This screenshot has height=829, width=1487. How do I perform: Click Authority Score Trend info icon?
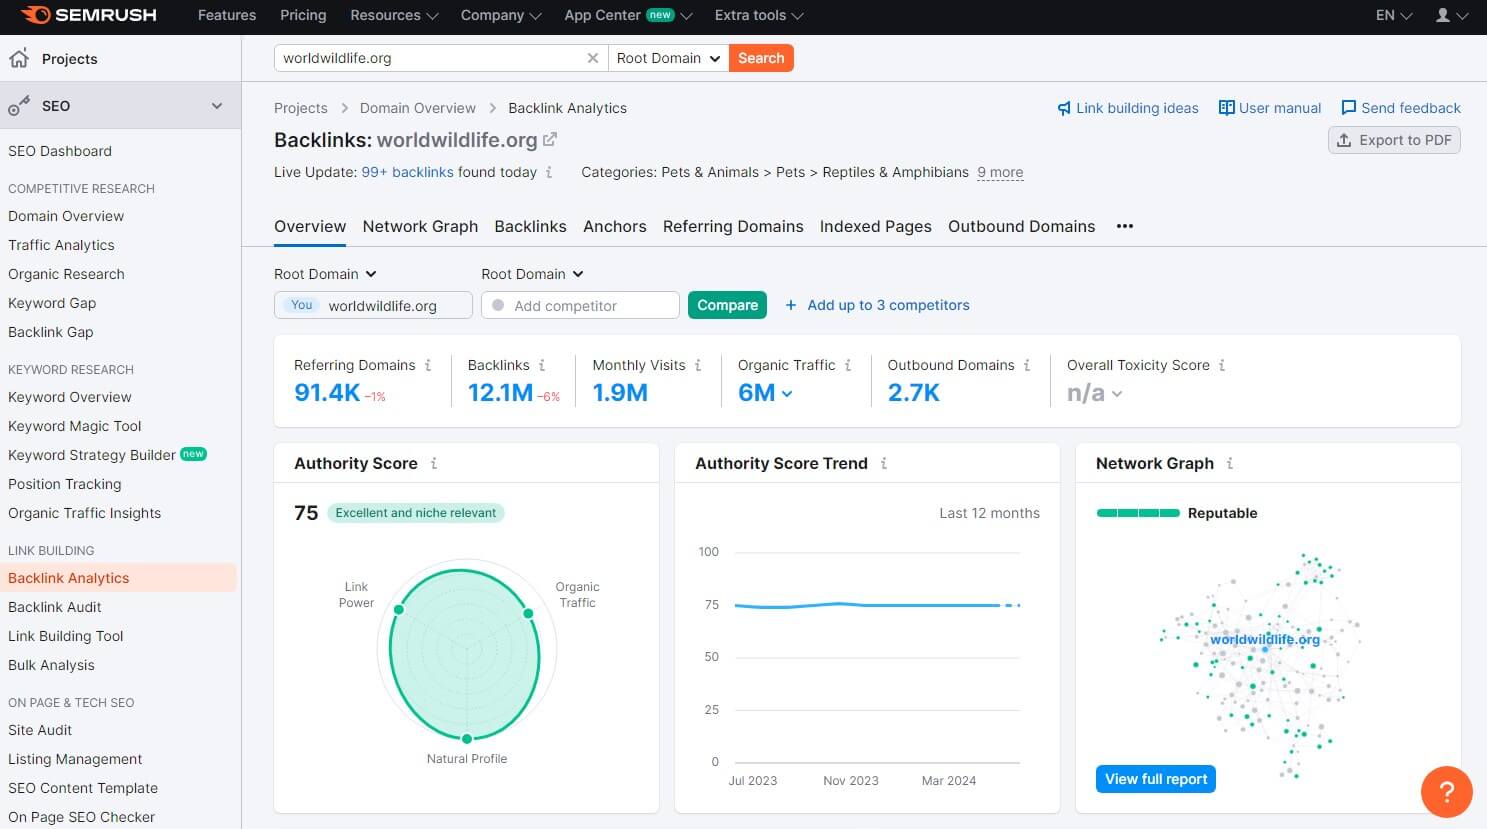tap(884, 463)
